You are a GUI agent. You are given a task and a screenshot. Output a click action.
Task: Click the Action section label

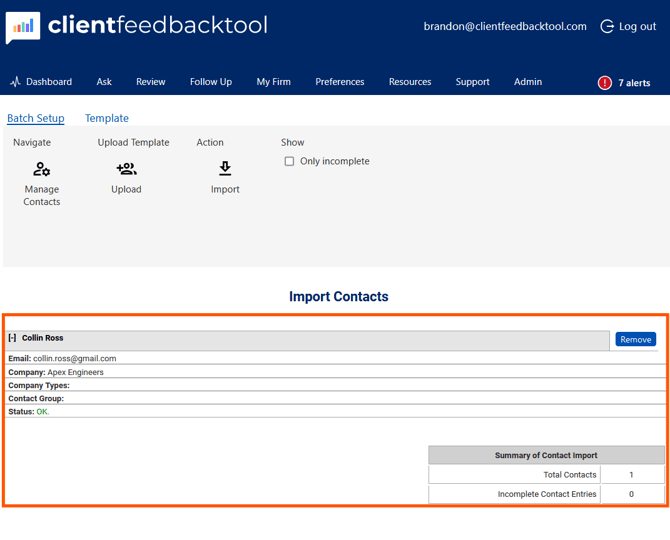click(210, 142)
